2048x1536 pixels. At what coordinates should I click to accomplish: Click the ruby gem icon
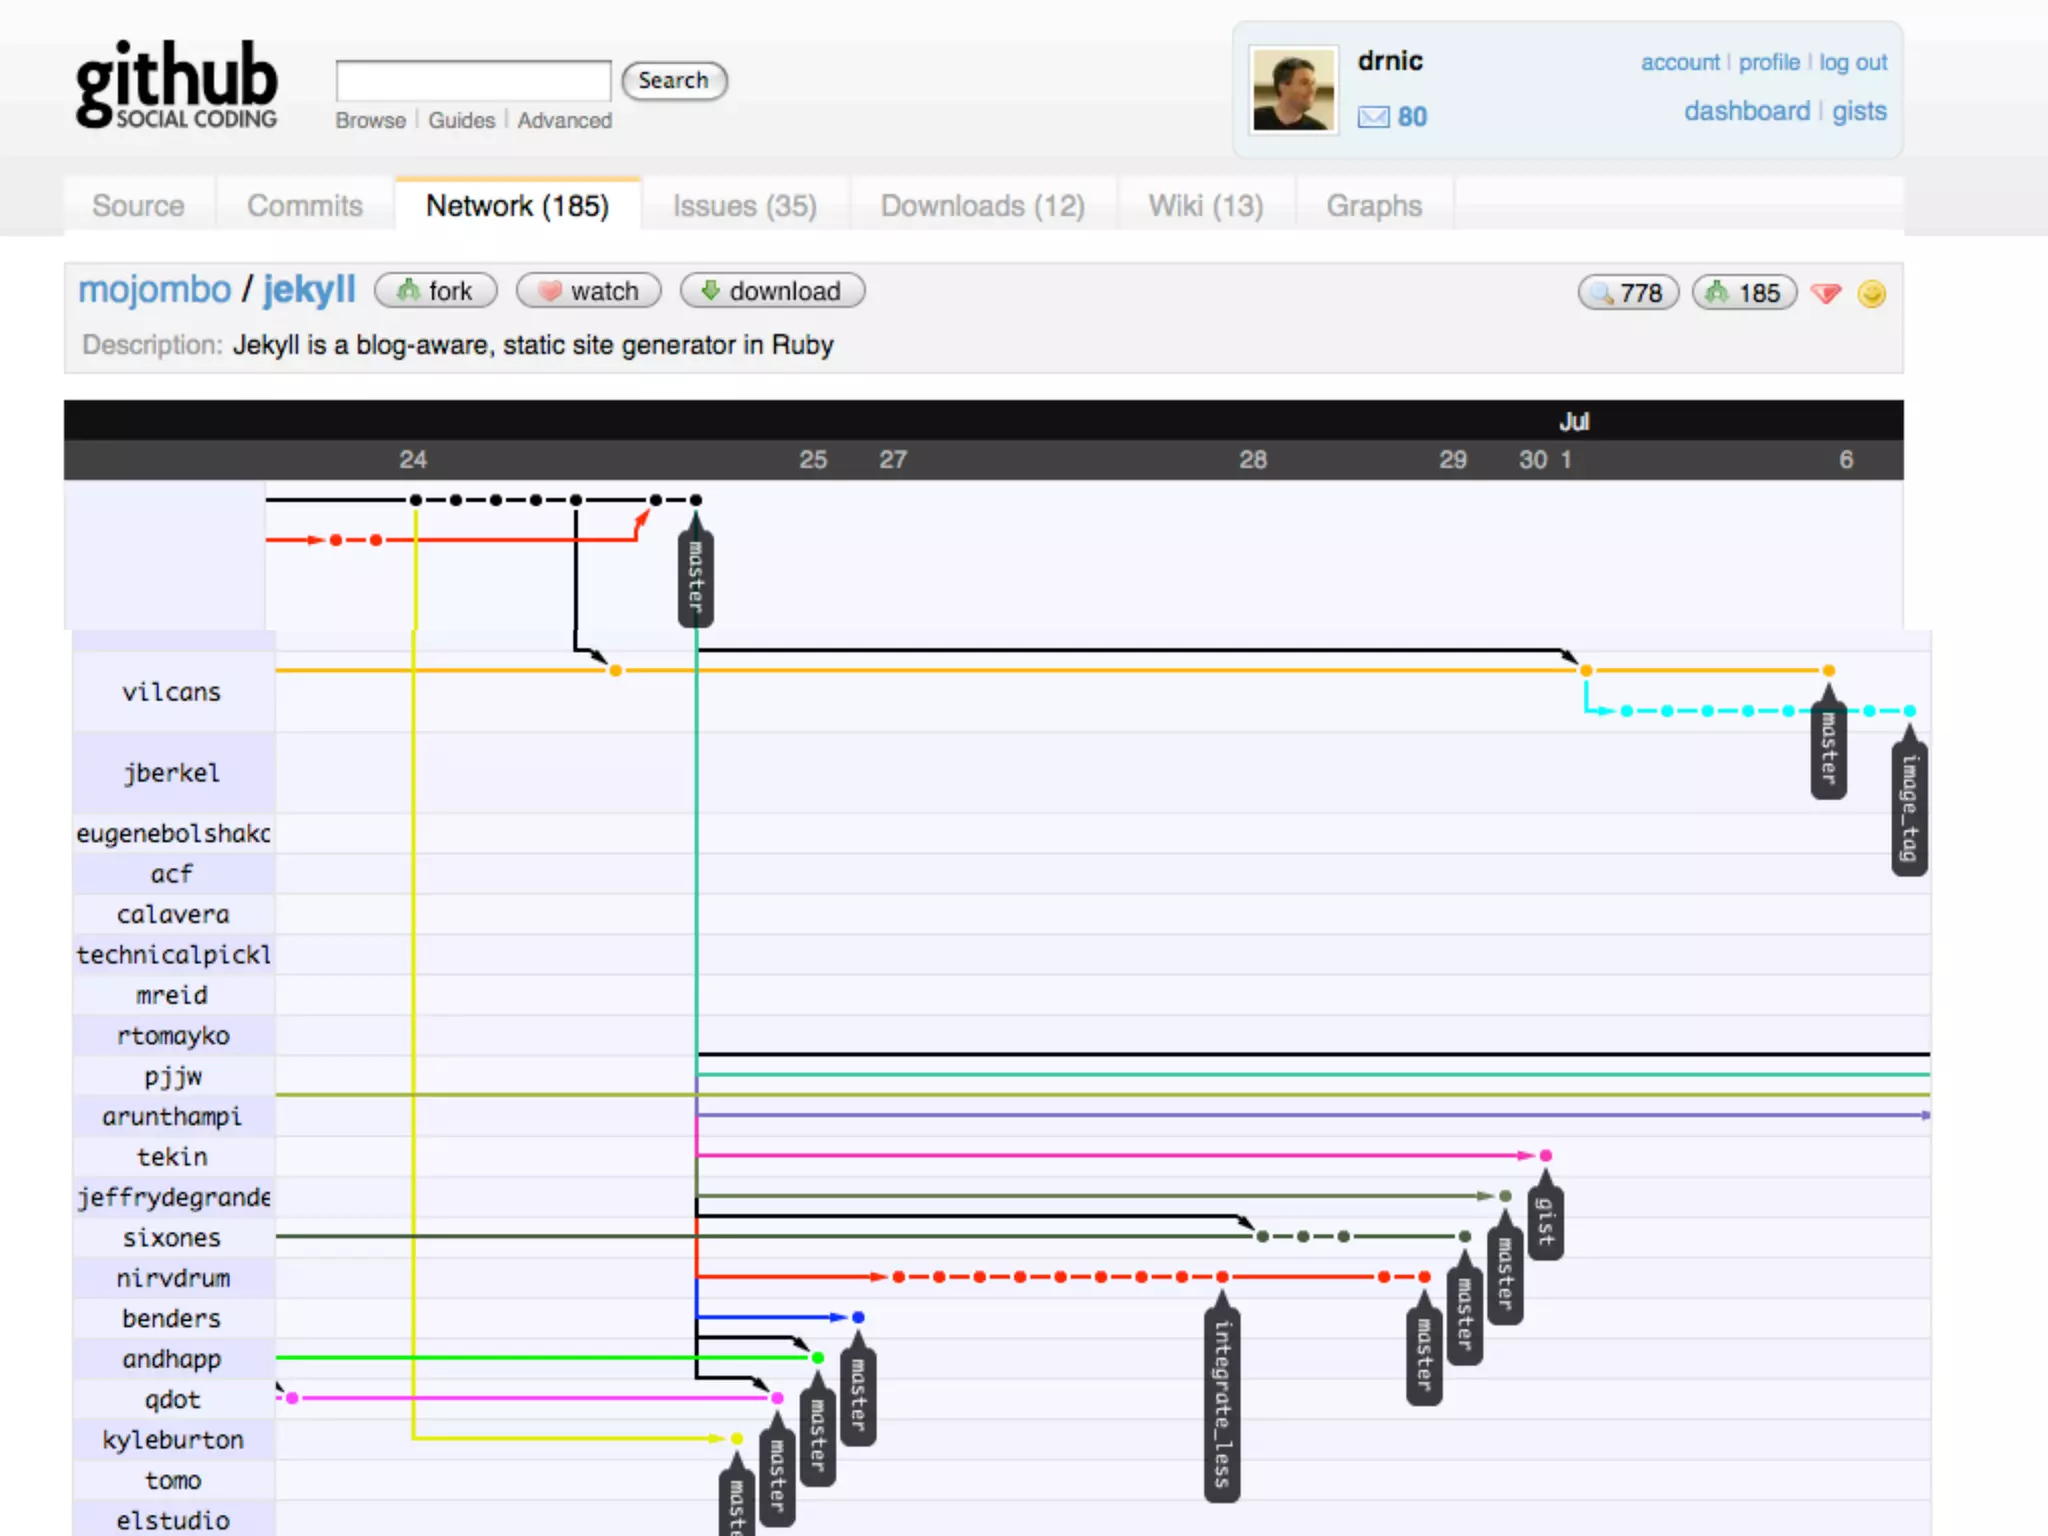[x=1826, y=293]
